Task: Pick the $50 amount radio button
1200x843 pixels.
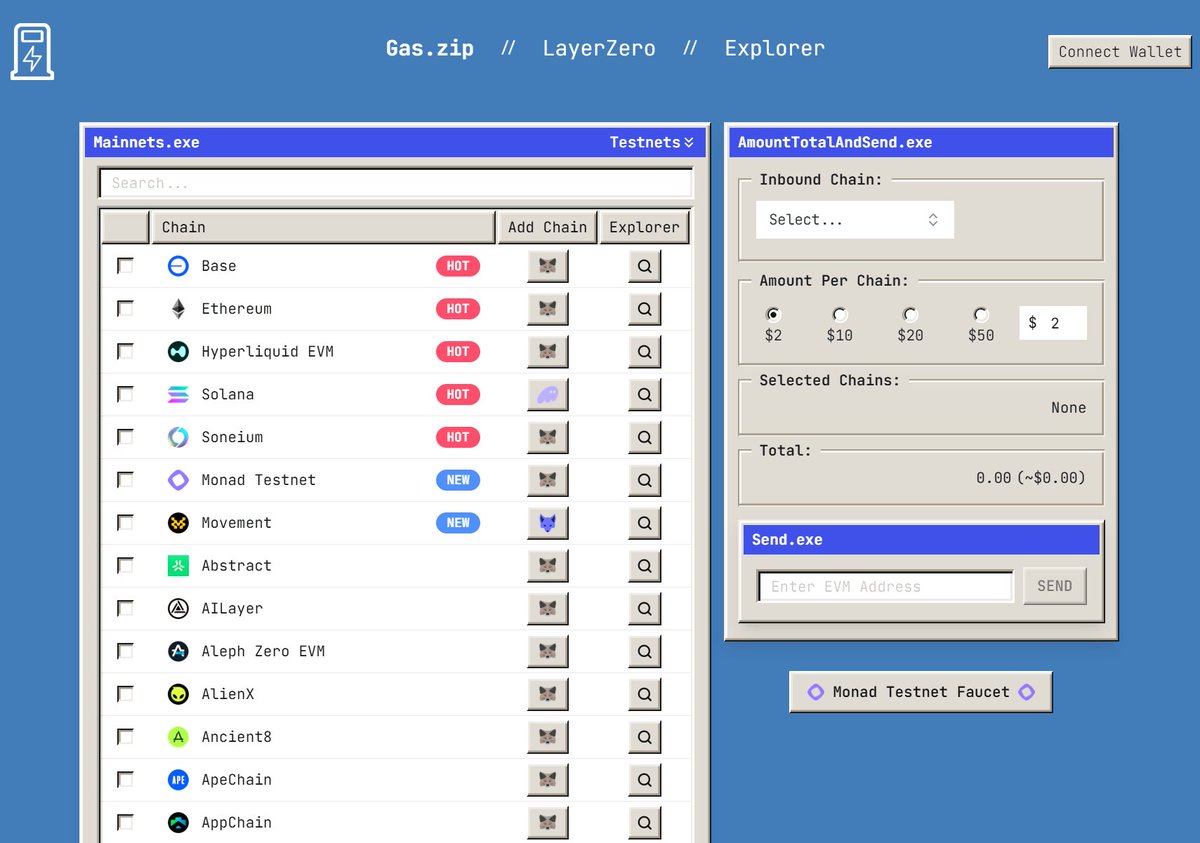Action: pos(981,315)
